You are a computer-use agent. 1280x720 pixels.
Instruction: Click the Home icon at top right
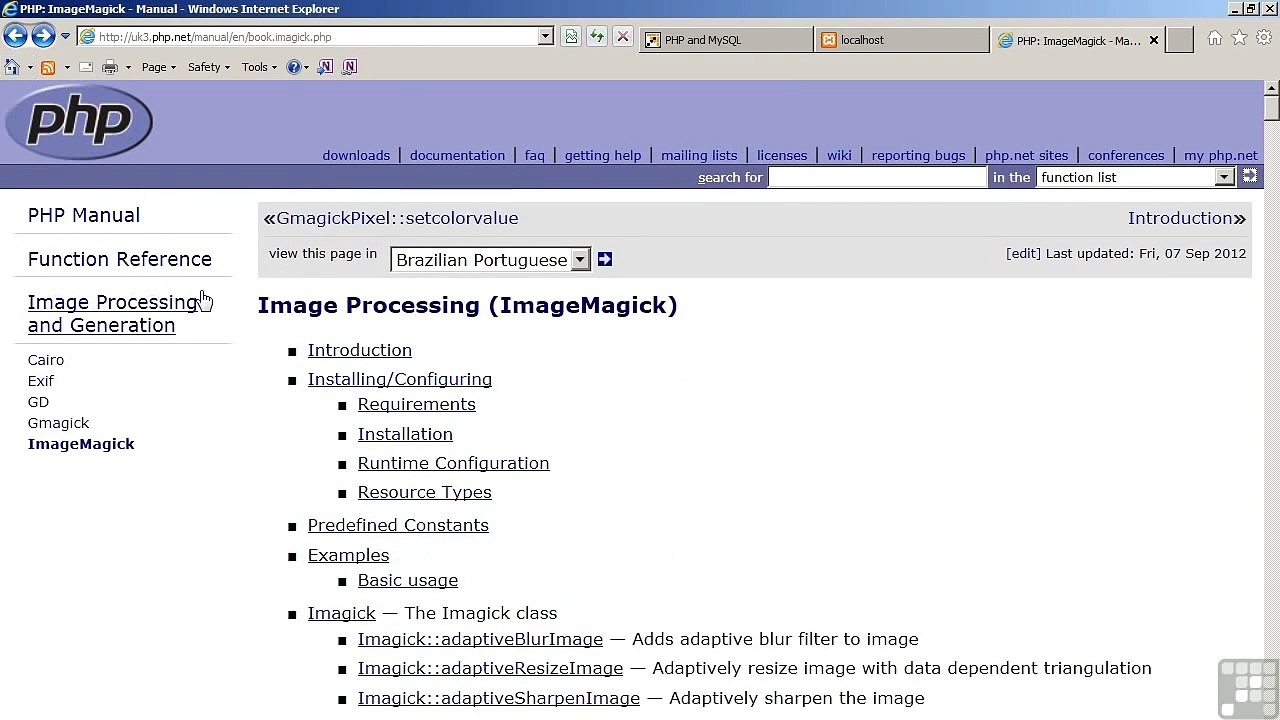click(1214, 38)
